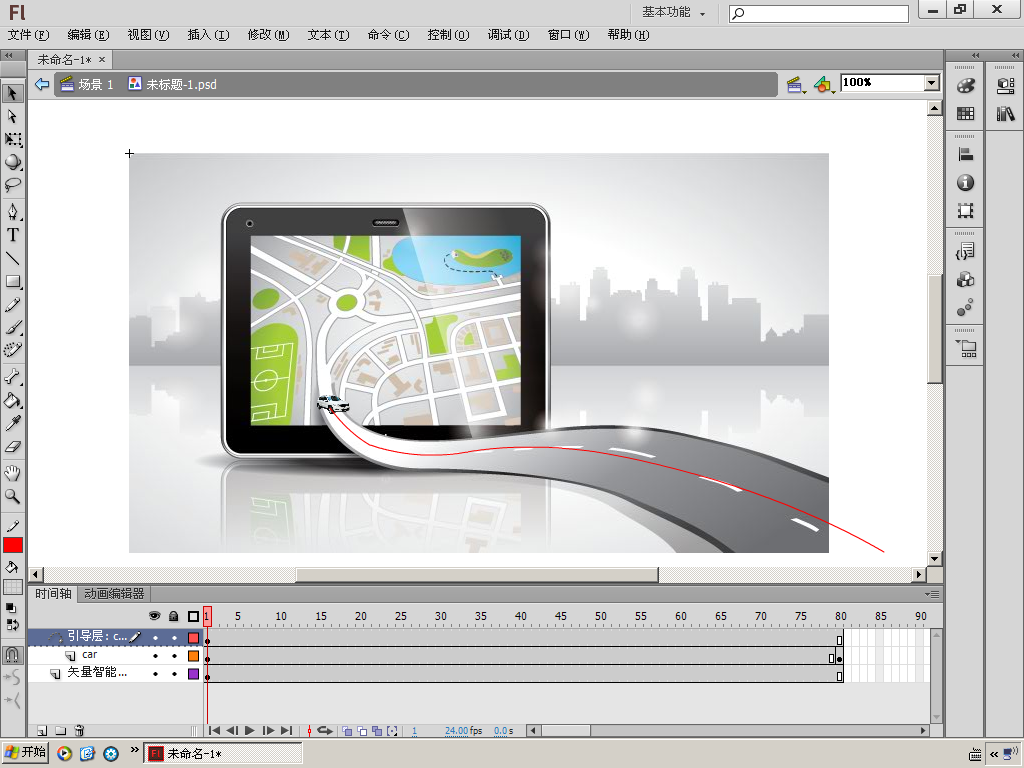This screenshot has height=768, width=1024.
Task: Open the stage zoom percentage dropdown
Action: [931, 83]
